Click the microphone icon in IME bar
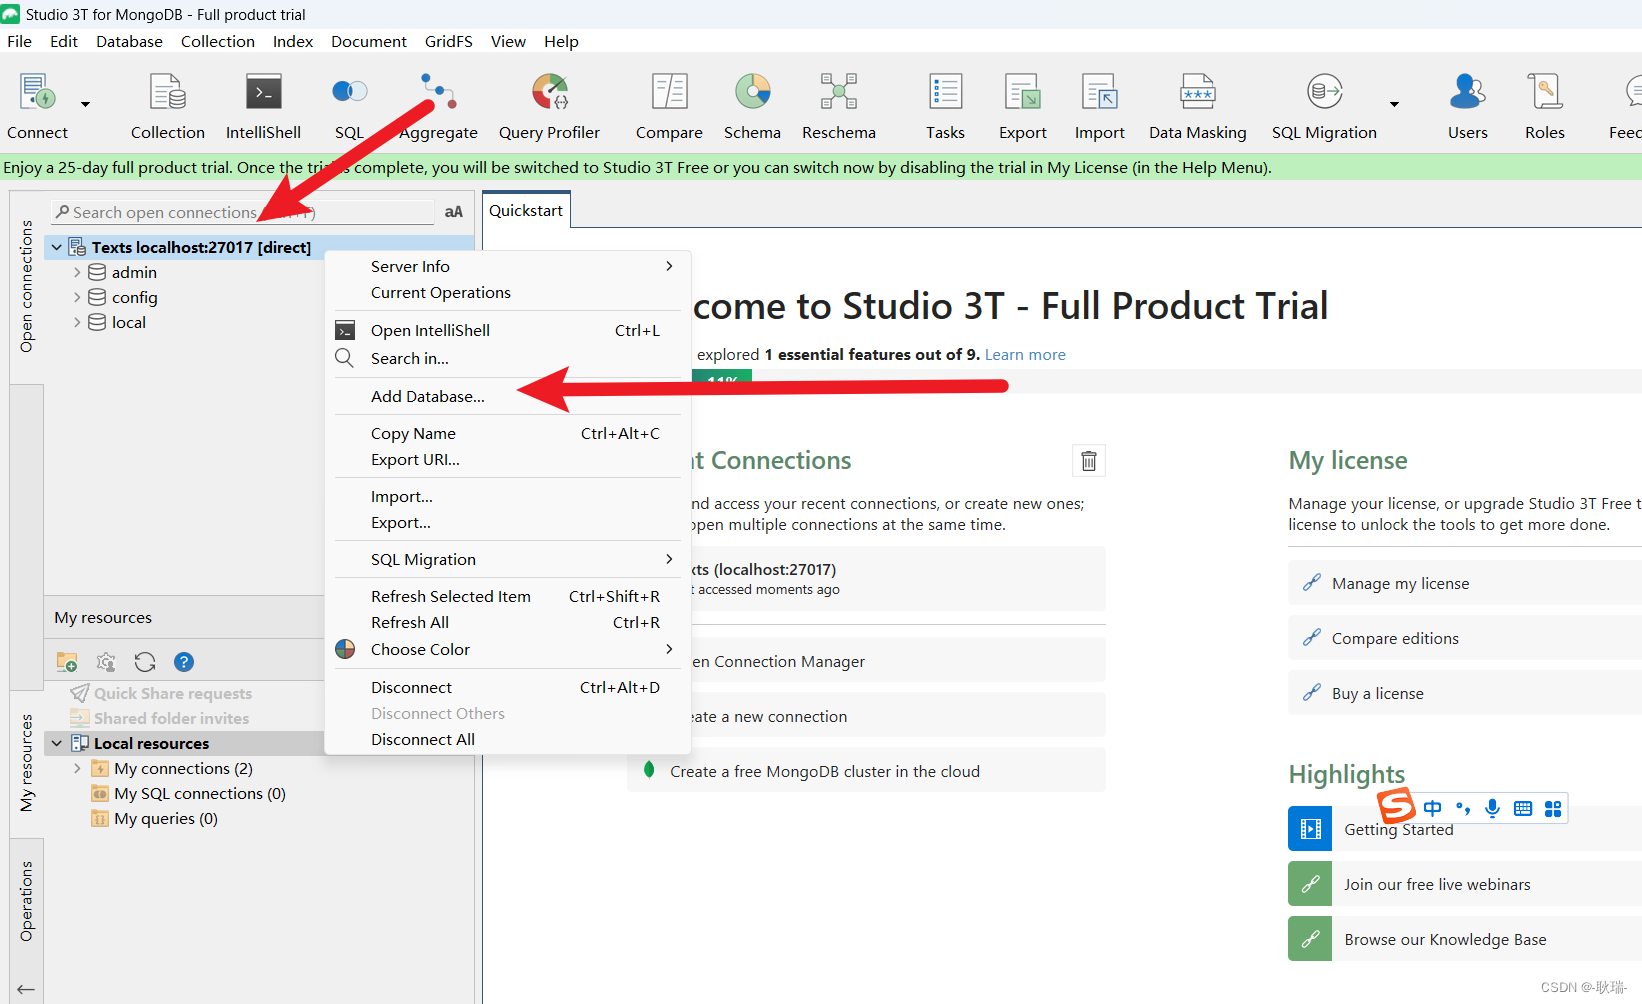1642x1004 pixels. 1492,808
